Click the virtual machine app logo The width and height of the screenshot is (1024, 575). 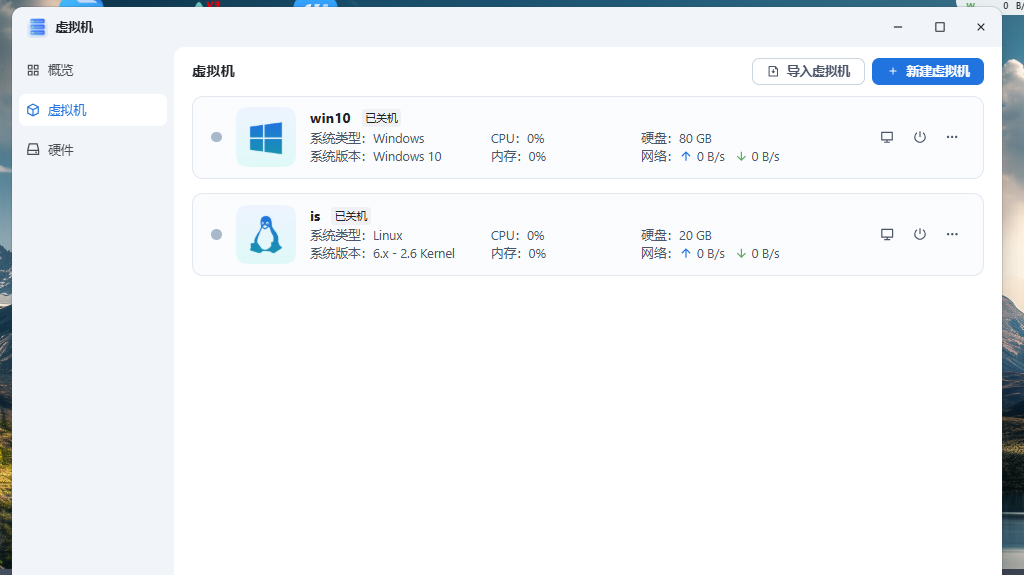tap(37, 27)
